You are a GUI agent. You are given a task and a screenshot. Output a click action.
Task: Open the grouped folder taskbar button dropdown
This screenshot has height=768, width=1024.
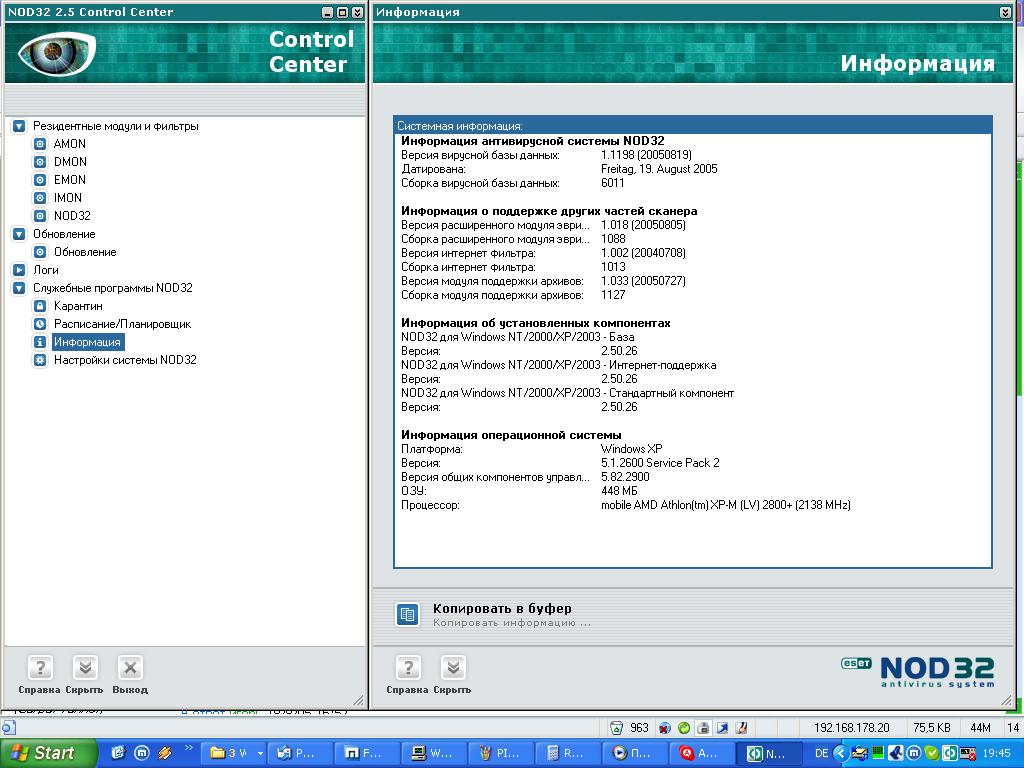(x=260, y=753)
